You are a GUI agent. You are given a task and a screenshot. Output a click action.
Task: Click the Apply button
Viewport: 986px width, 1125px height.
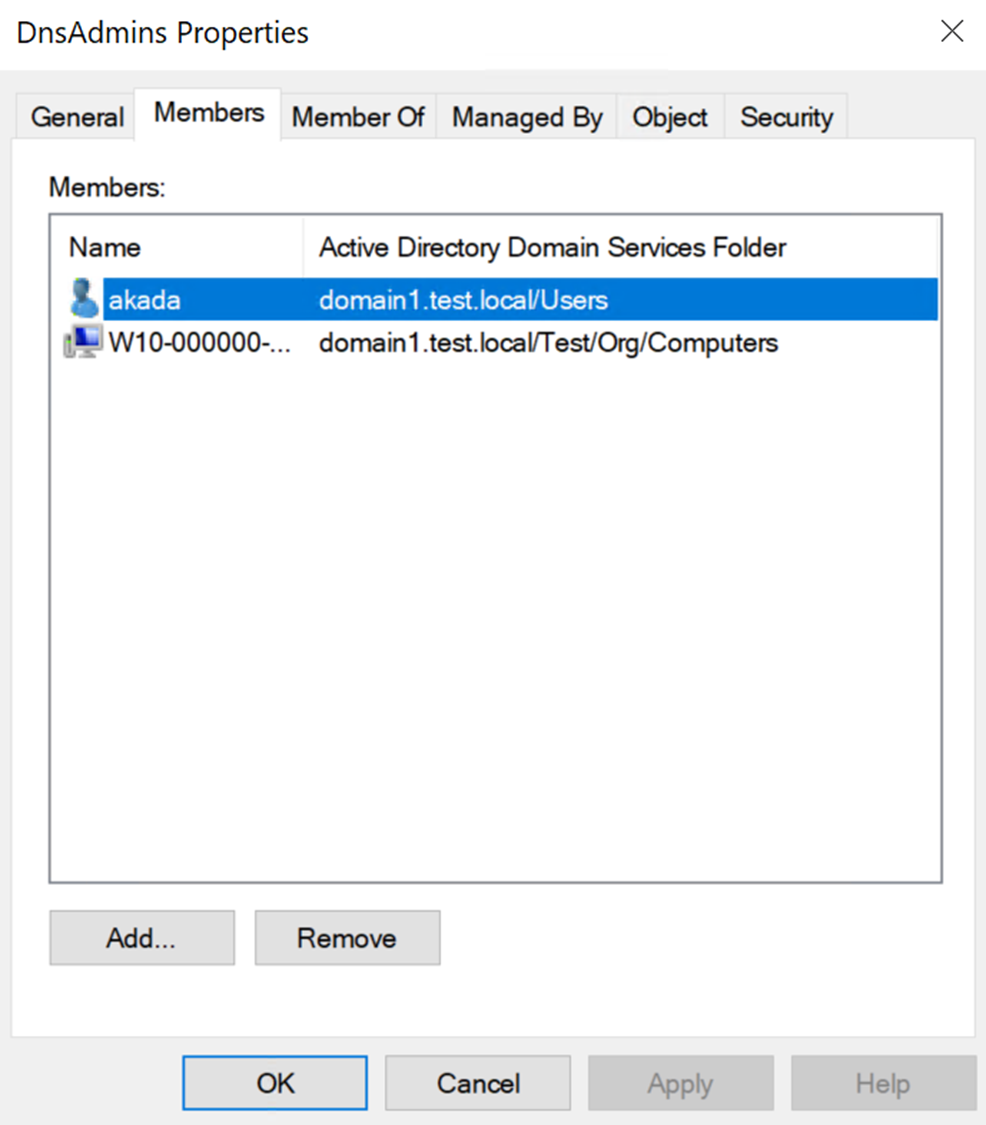pos(680,1083)
